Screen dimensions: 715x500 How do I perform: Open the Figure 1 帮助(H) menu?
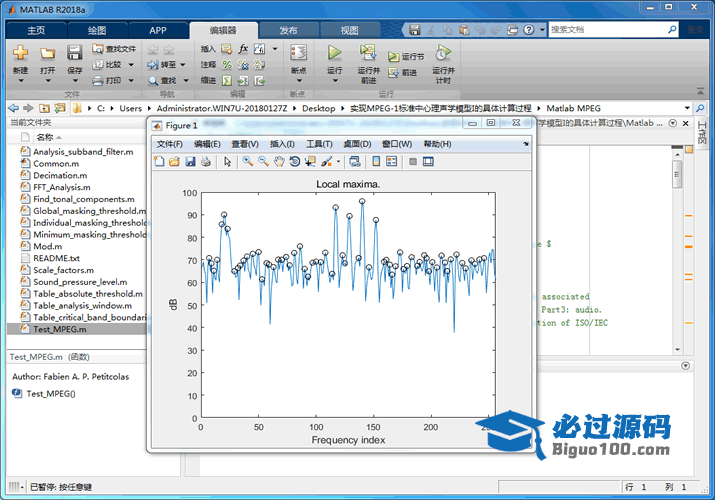pyautogui.click(x=437, y=144)
